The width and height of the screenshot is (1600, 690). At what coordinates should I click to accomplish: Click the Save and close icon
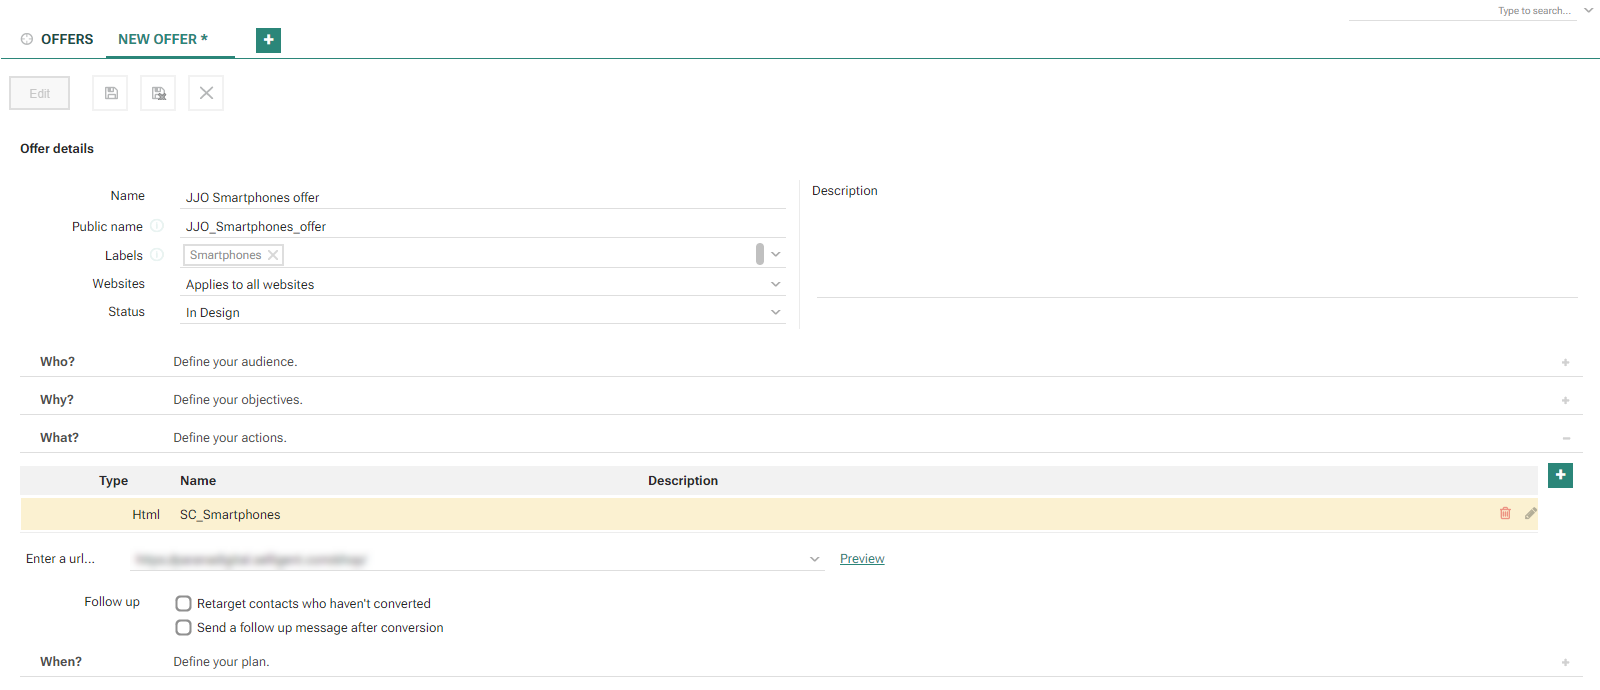coord(158,93)
